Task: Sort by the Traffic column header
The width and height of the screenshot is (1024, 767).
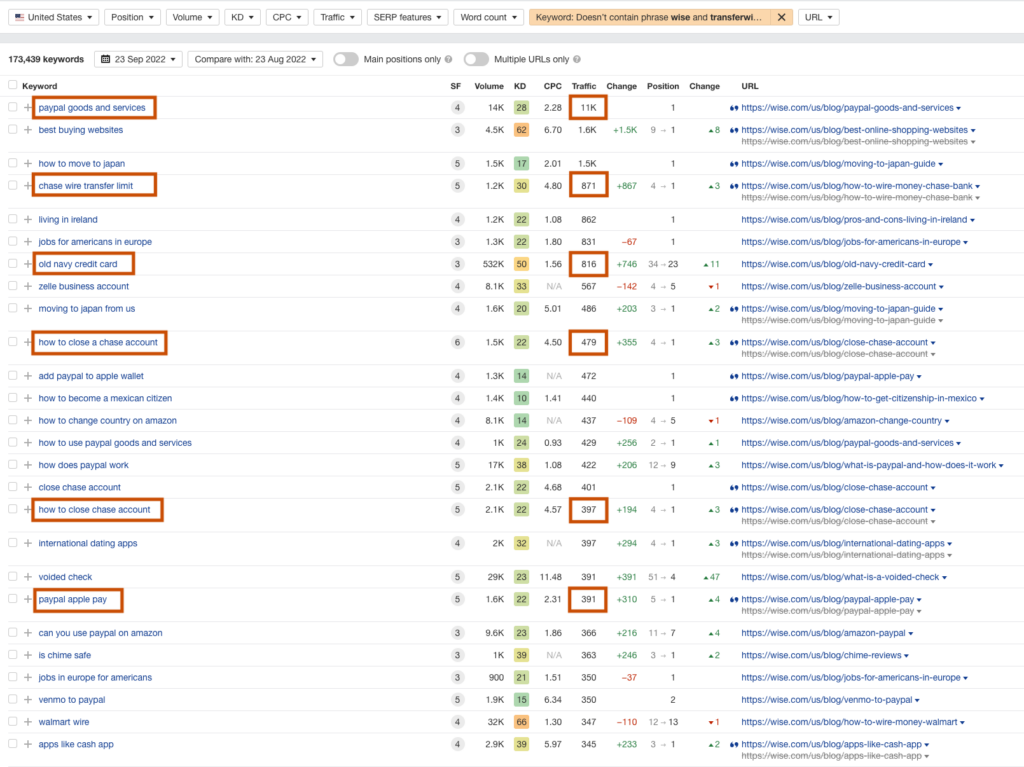Action: pyautogui.click(x=584, y=86)
